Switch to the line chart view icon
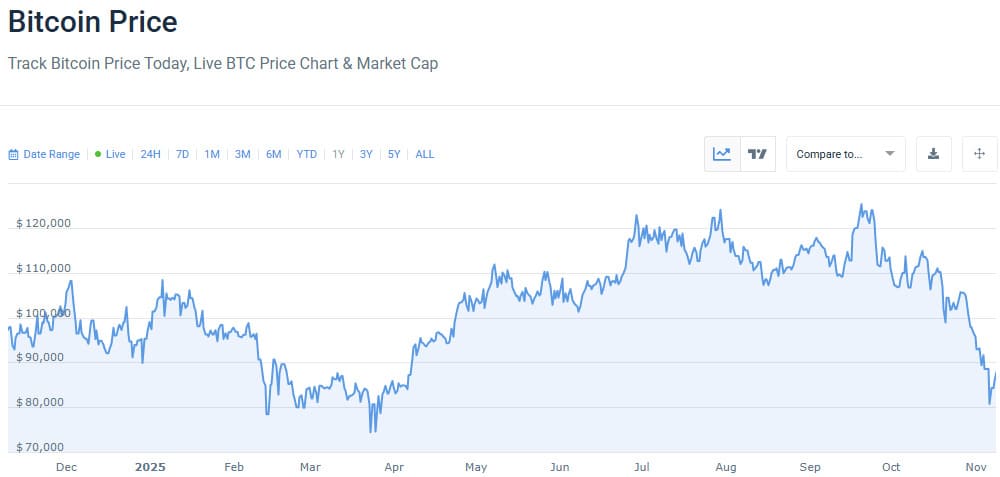1000x477 pixels. [722, 154]
